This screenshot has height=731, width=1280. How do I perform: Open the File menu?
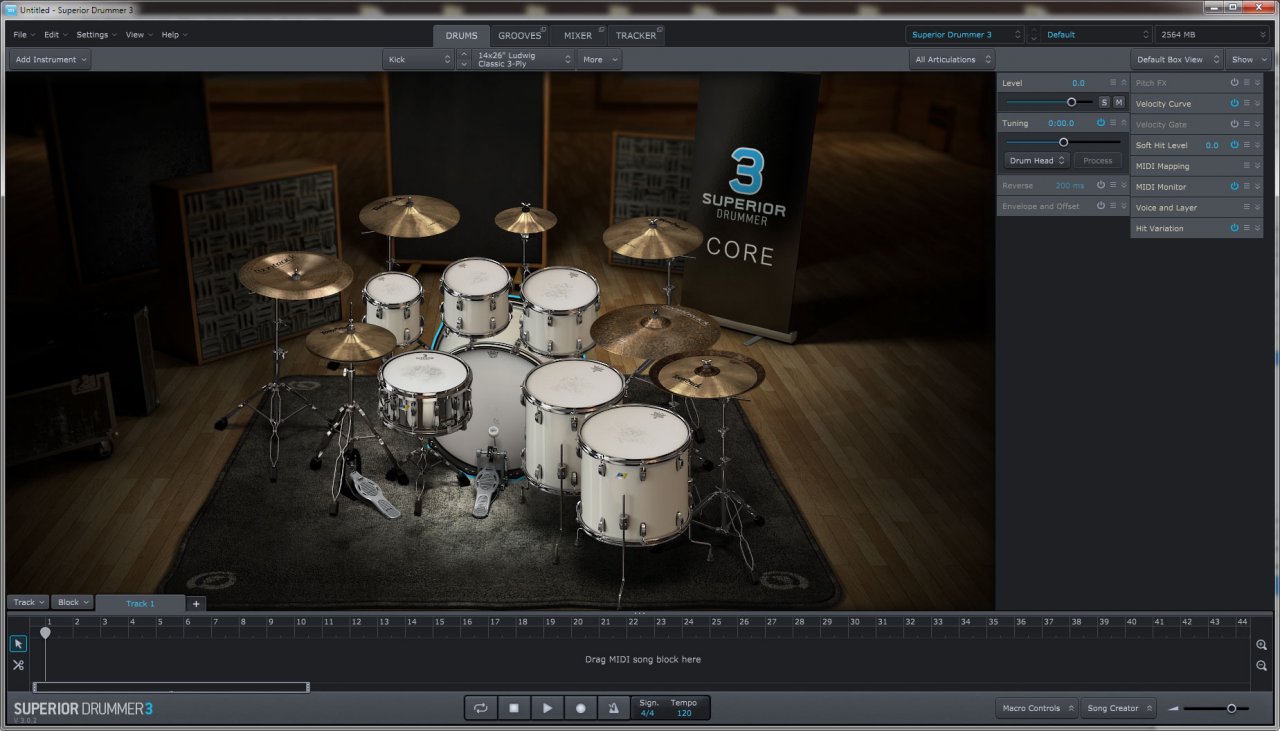[23, 35]
